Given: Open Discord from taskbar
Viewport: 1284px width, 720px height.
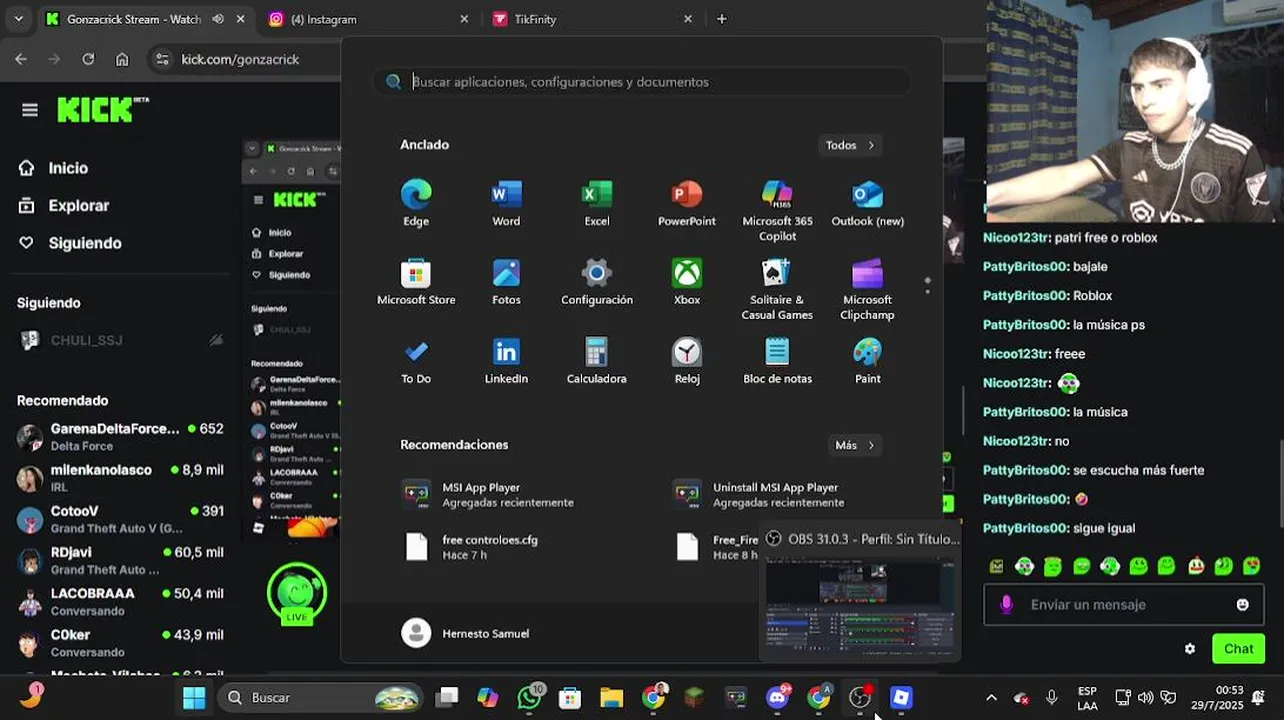Looking at the screenshot, I should coord(777,698).
